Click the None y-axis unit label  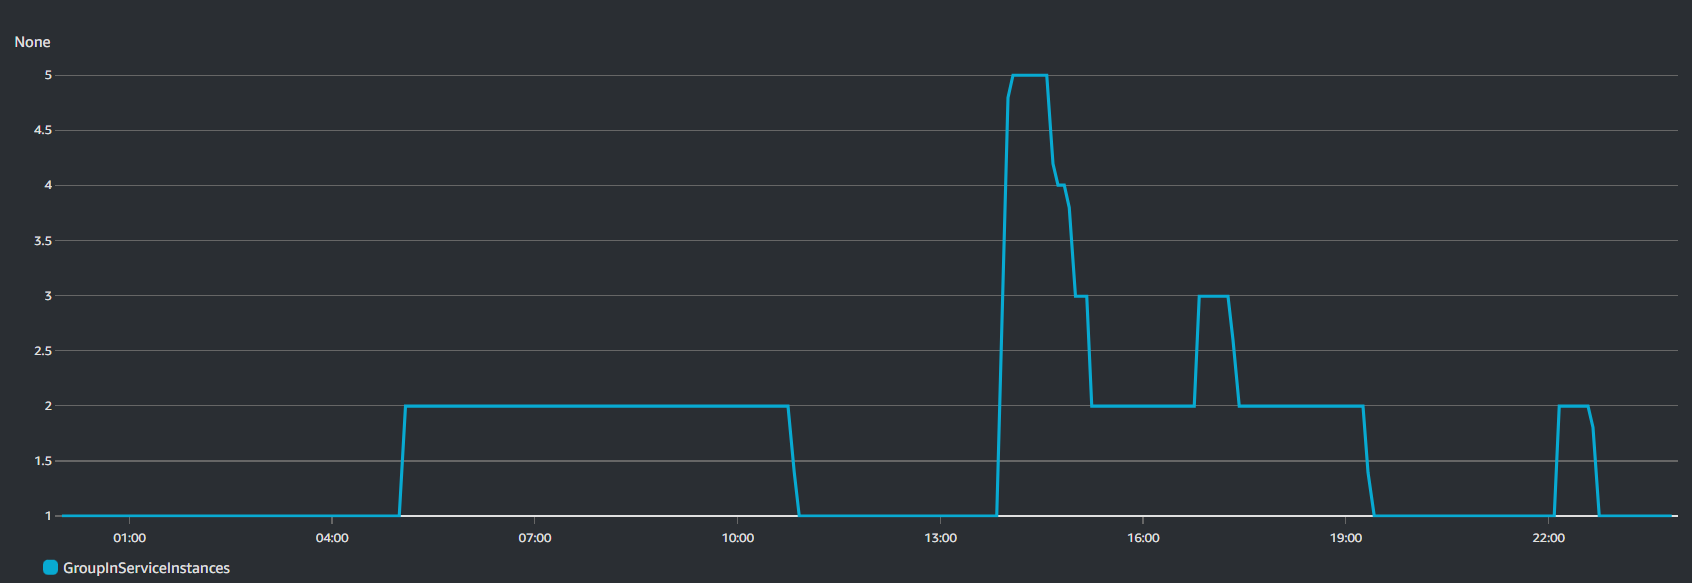coord(32,42)
